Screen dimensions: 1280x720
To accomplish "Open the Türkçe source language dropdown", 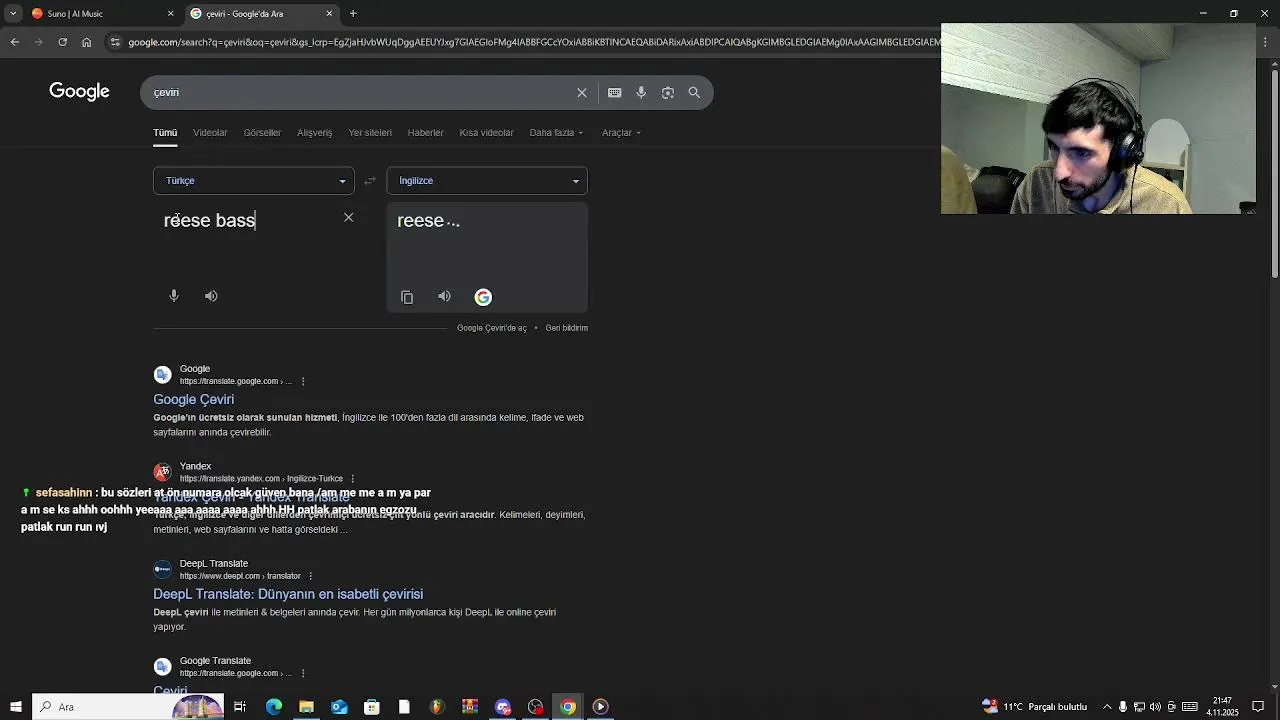I will pos(254,181).
